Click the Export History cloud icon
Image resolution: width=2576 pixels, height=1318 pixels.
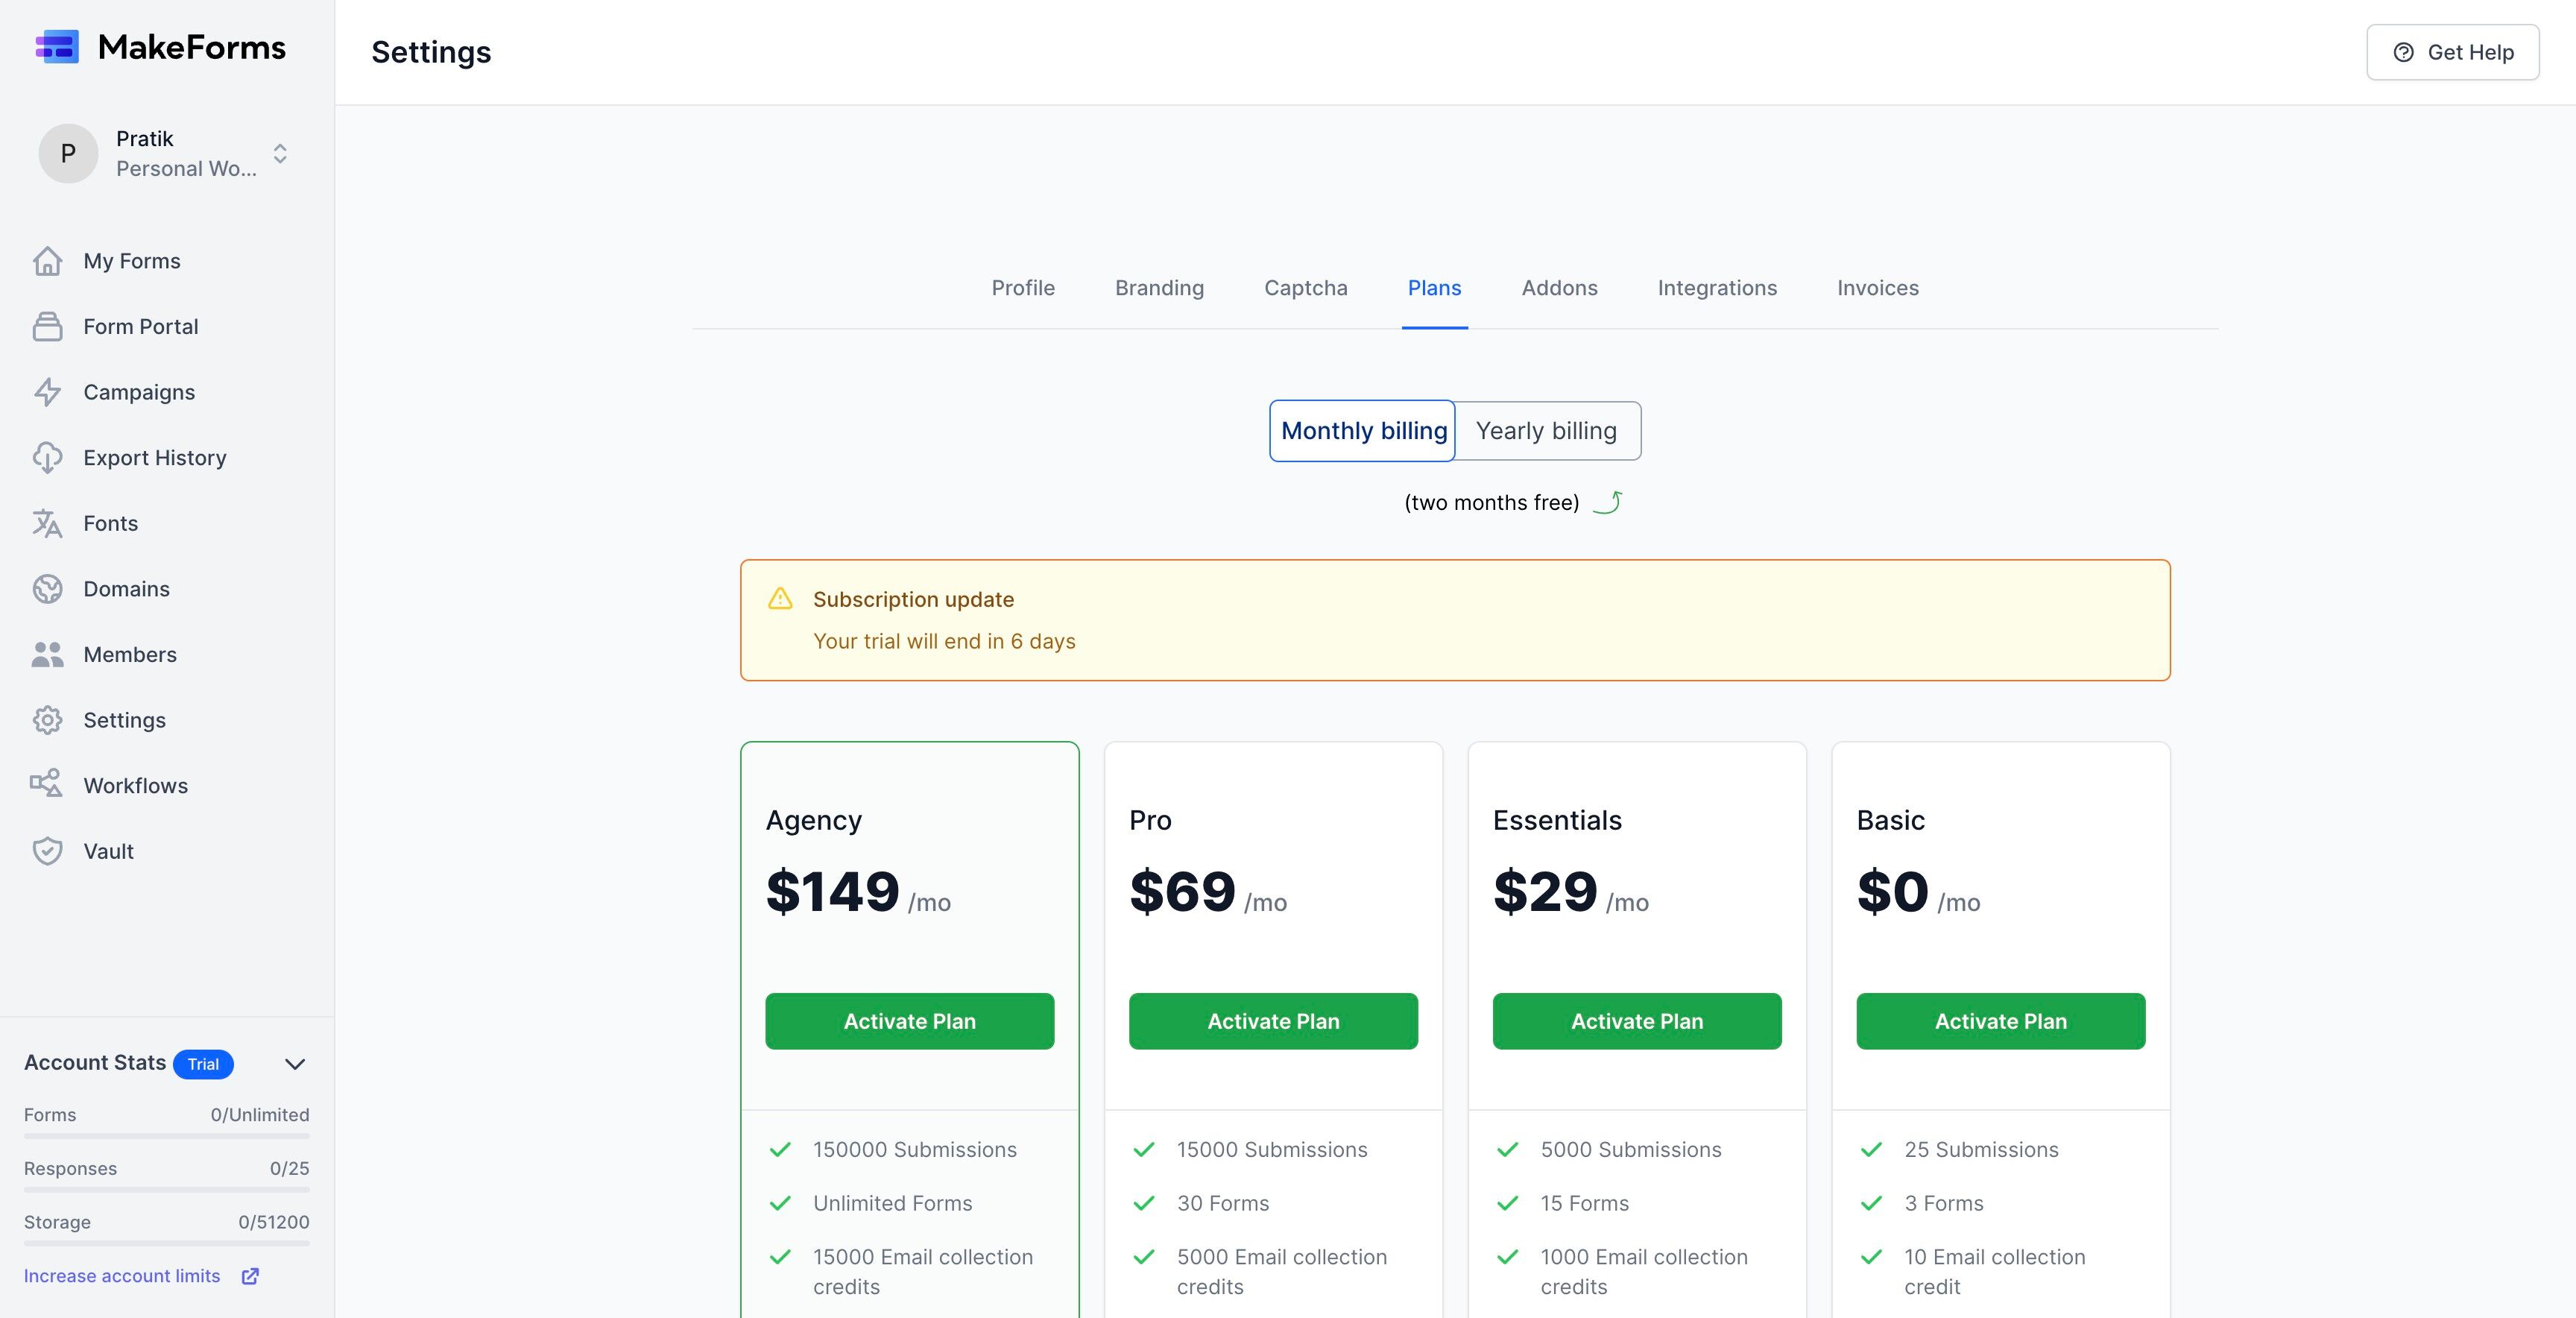tap(47, 458)
